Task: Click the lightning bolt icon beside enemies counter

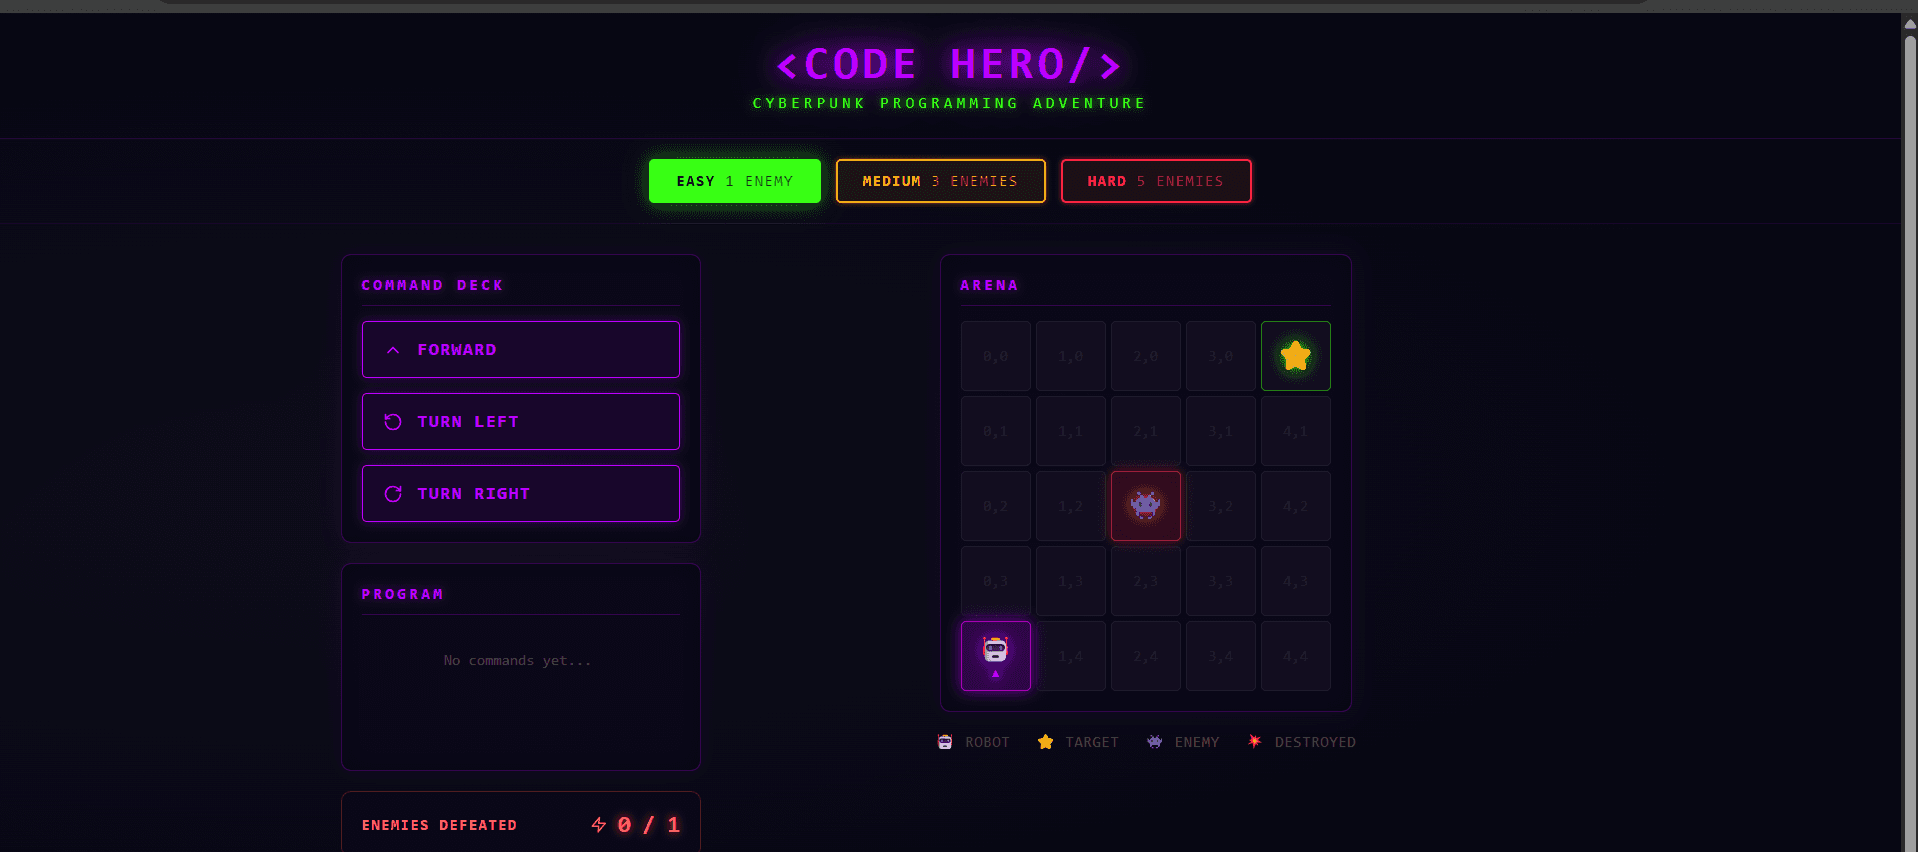Action: 599,825
